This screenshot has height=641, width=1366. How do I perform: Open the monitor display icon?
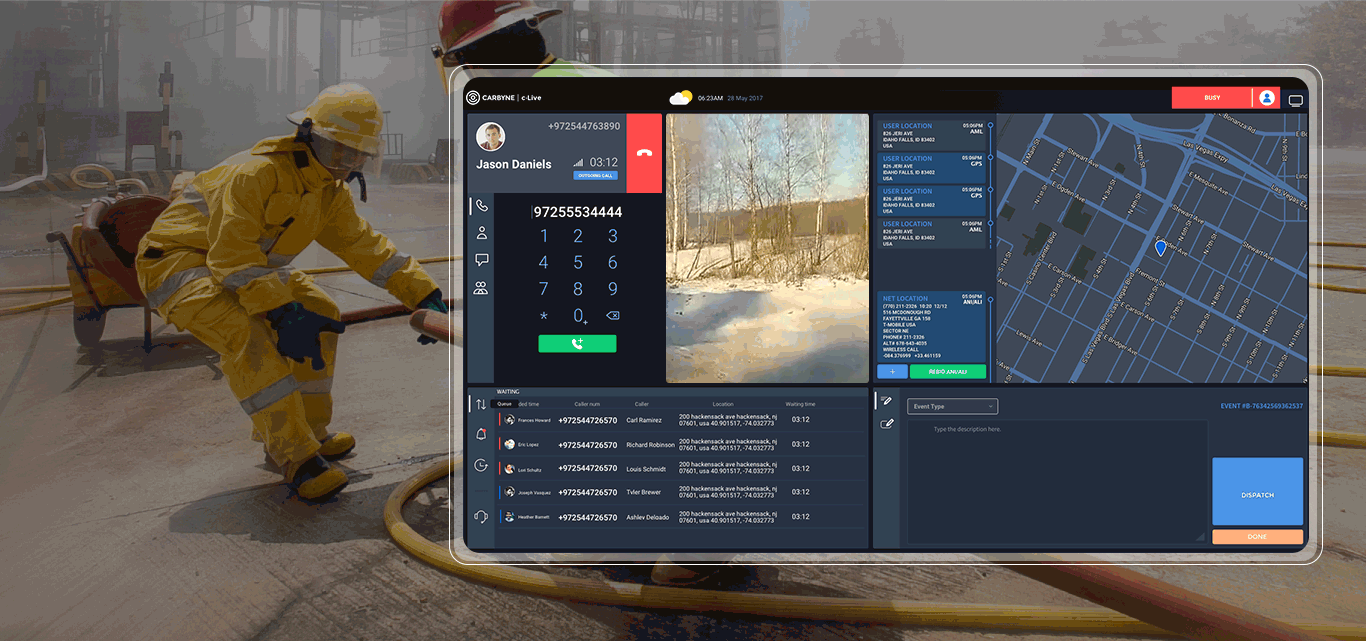pyautogui.click(x=1296, y=100)
